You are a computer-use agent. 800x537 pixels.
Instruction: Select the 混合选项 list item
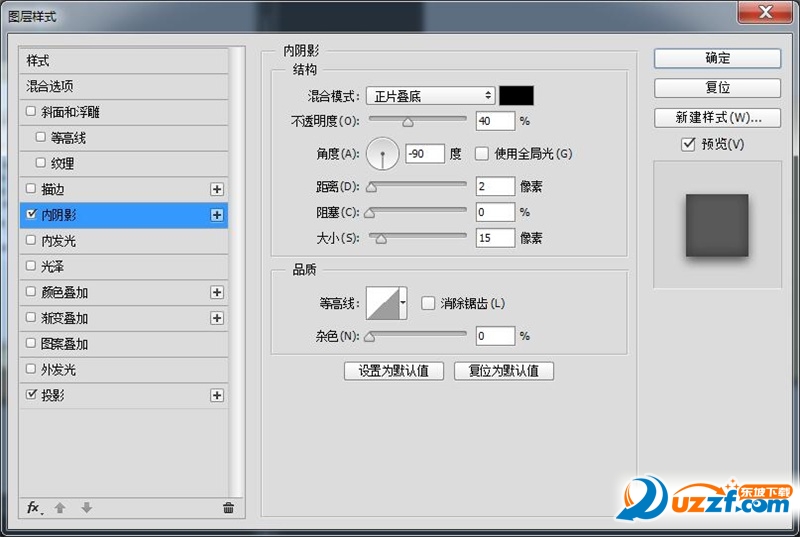pos(123,86)
